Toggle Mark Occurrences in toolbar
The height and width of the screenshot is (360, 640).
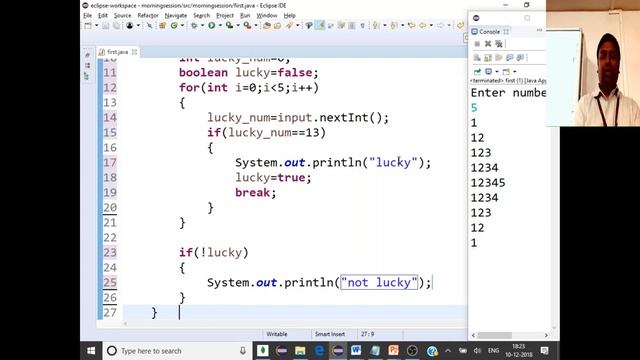click(x=320, y=25)
